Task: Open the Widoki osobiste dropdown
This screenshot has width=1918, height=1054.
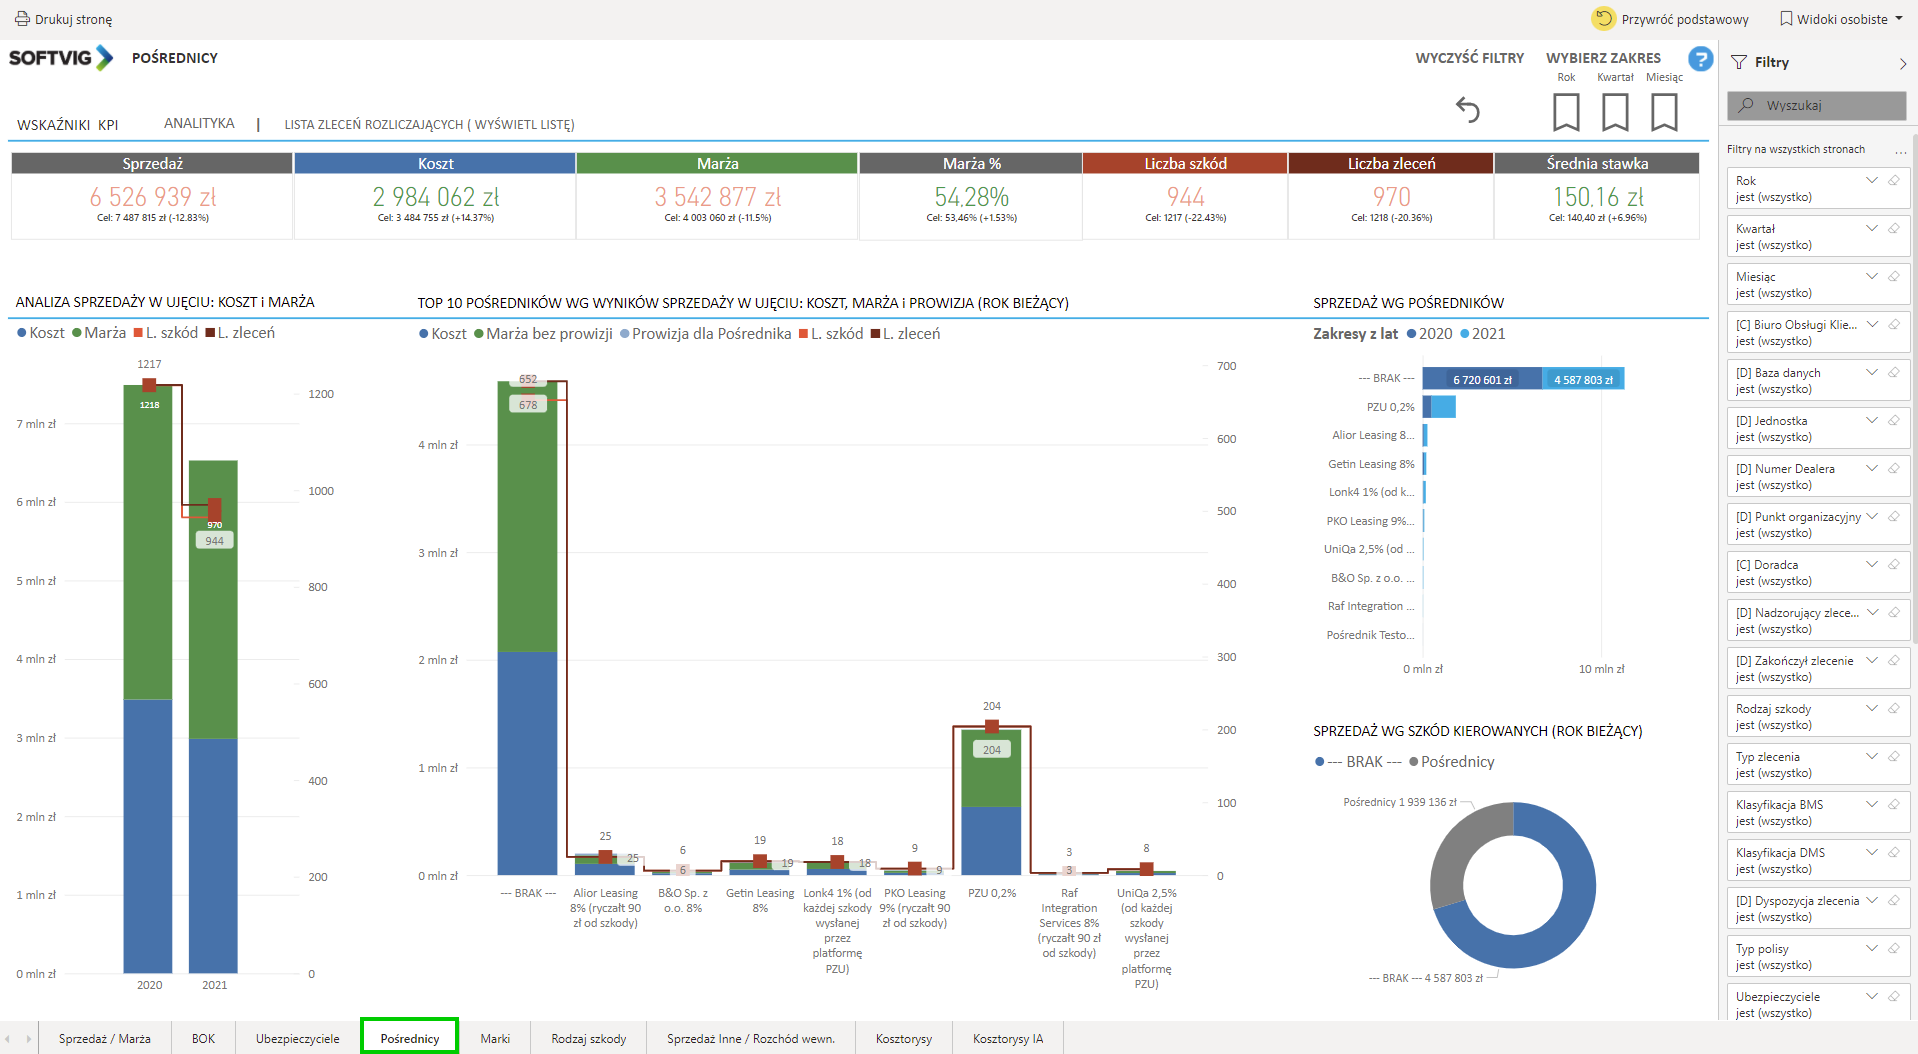Action: pos(1841,19)
